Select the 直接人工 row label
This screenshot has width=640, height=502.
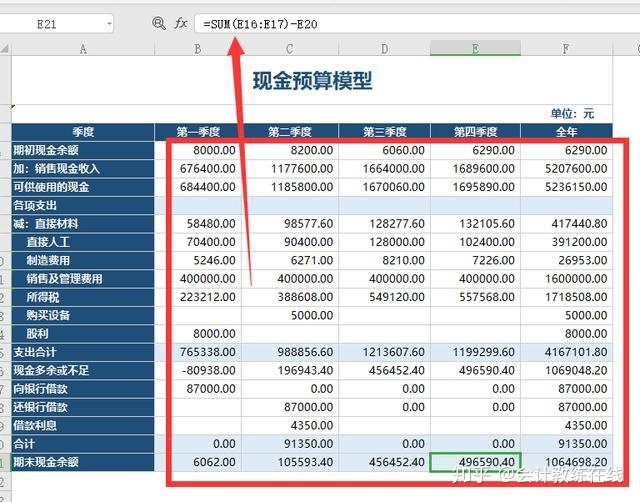click(x=83, y=242)
